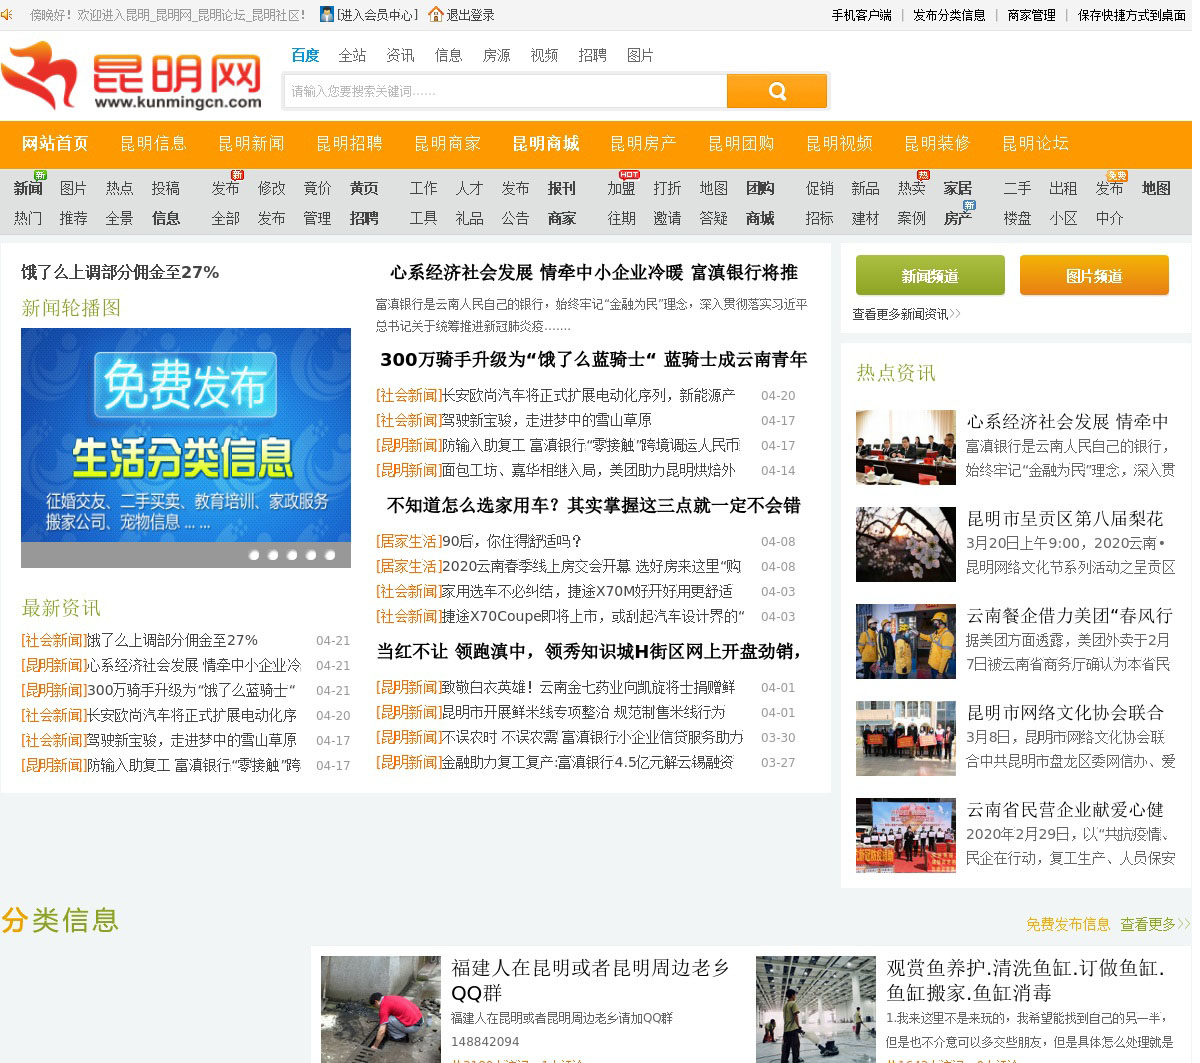1200x1063 pixels.
Task: Click the Kunming Net logo
Action: tap(131, 76)
